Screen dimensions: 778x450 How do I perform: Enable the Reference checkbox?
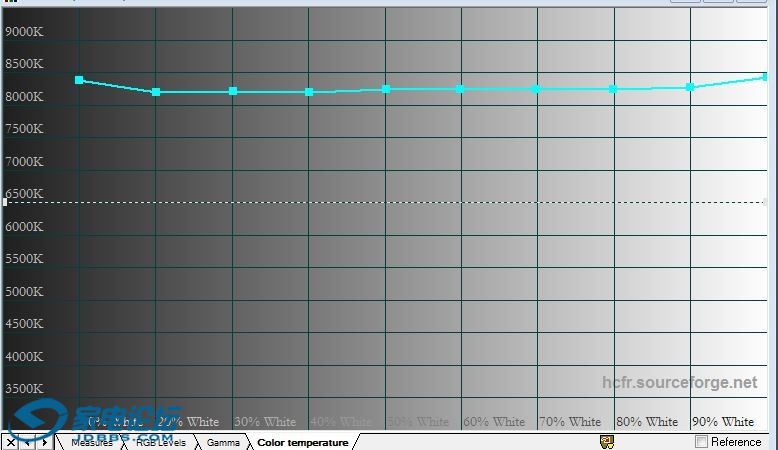click(x=702, y=442)
